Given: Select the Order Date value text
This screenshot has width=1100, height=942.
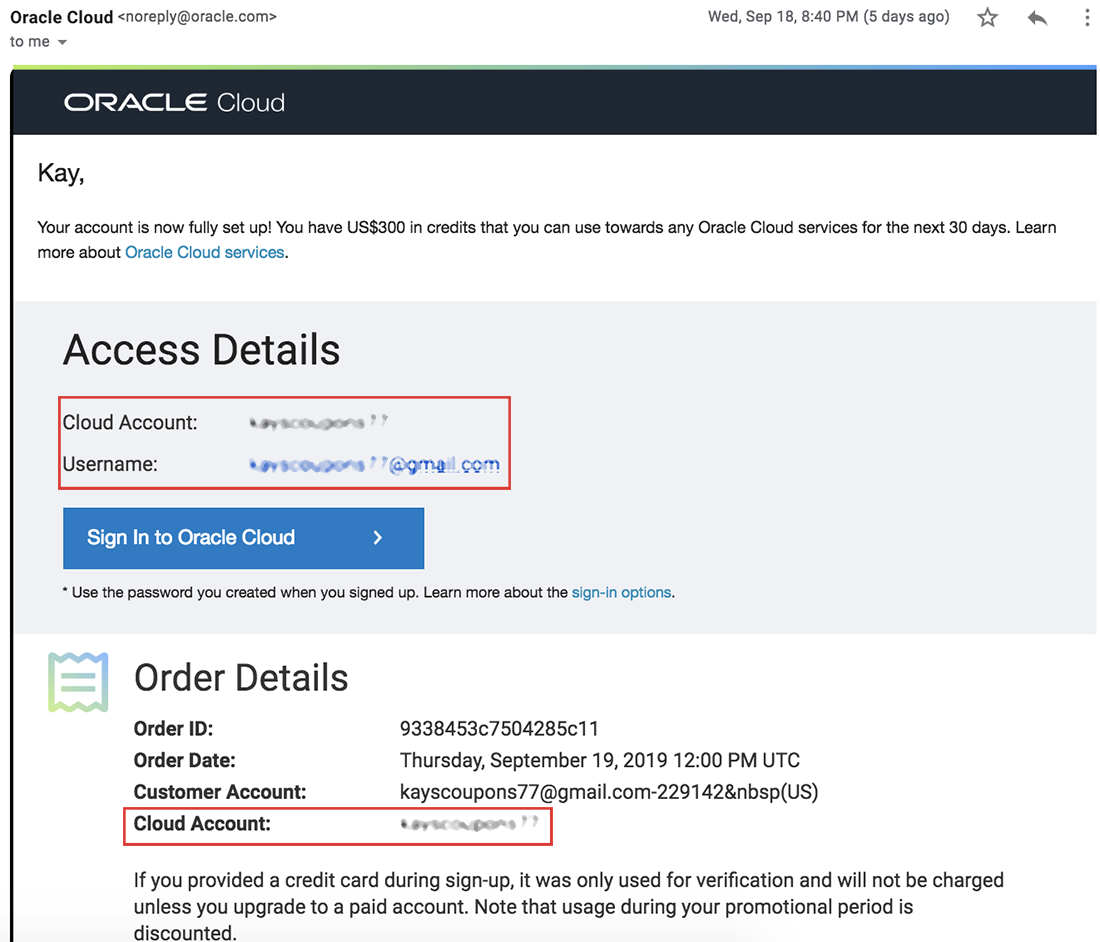Looking at the screenshot, I should pos(600,760).
